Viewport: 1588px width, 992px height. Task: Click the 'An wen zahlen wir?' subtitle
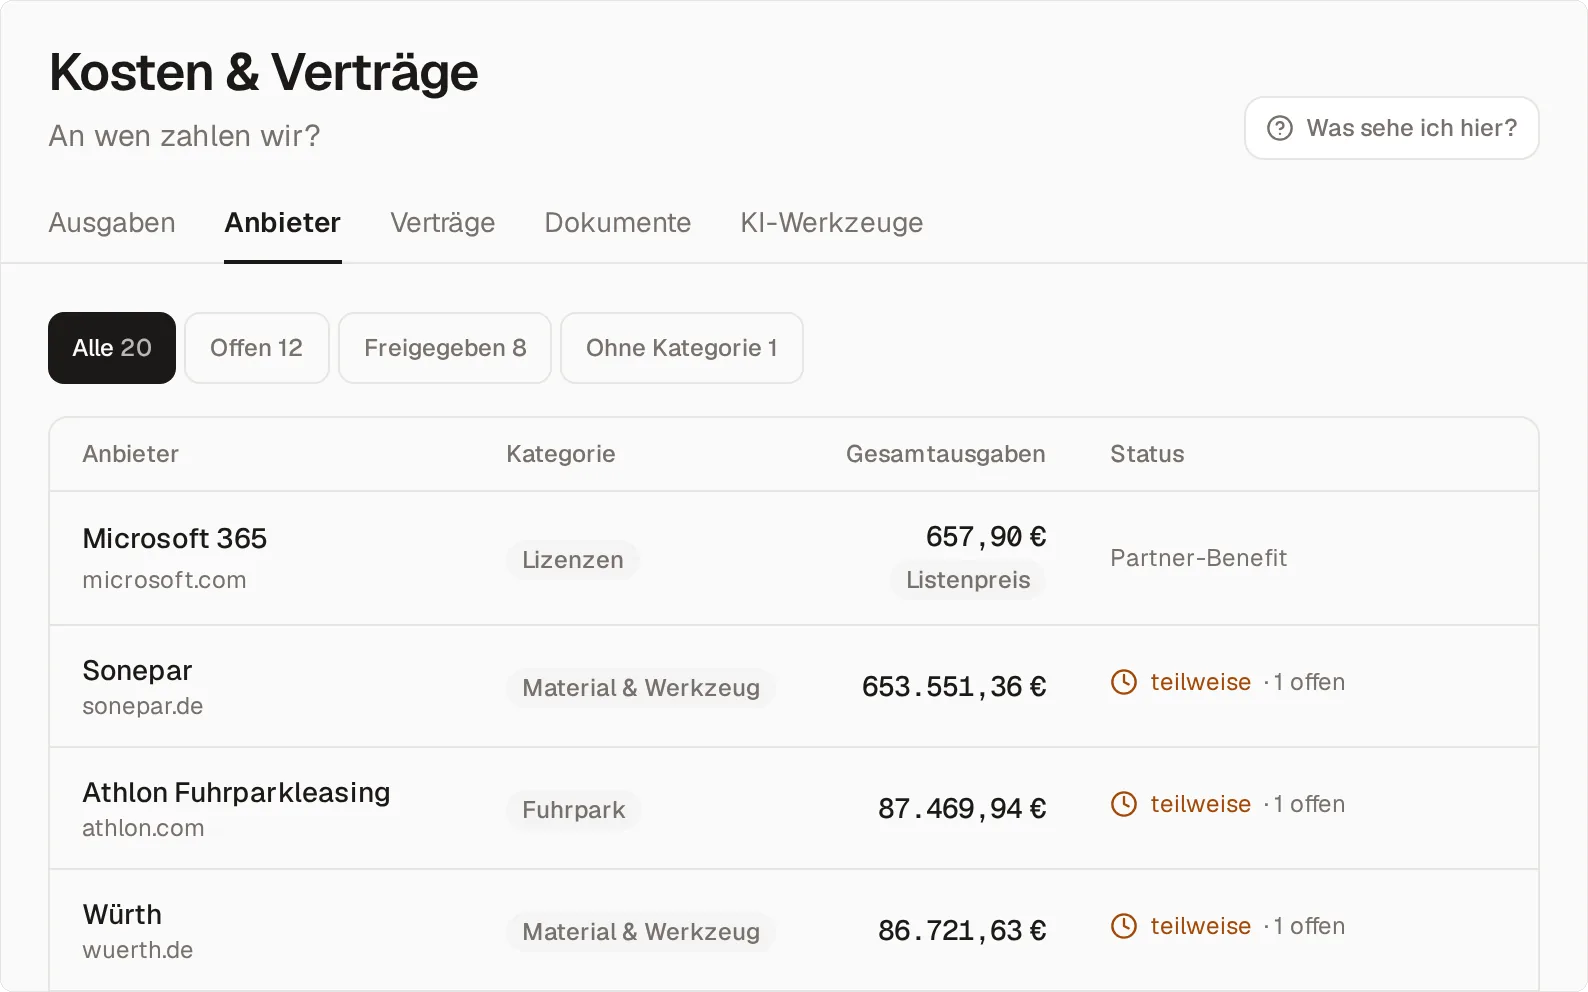(x=185, y=136)
